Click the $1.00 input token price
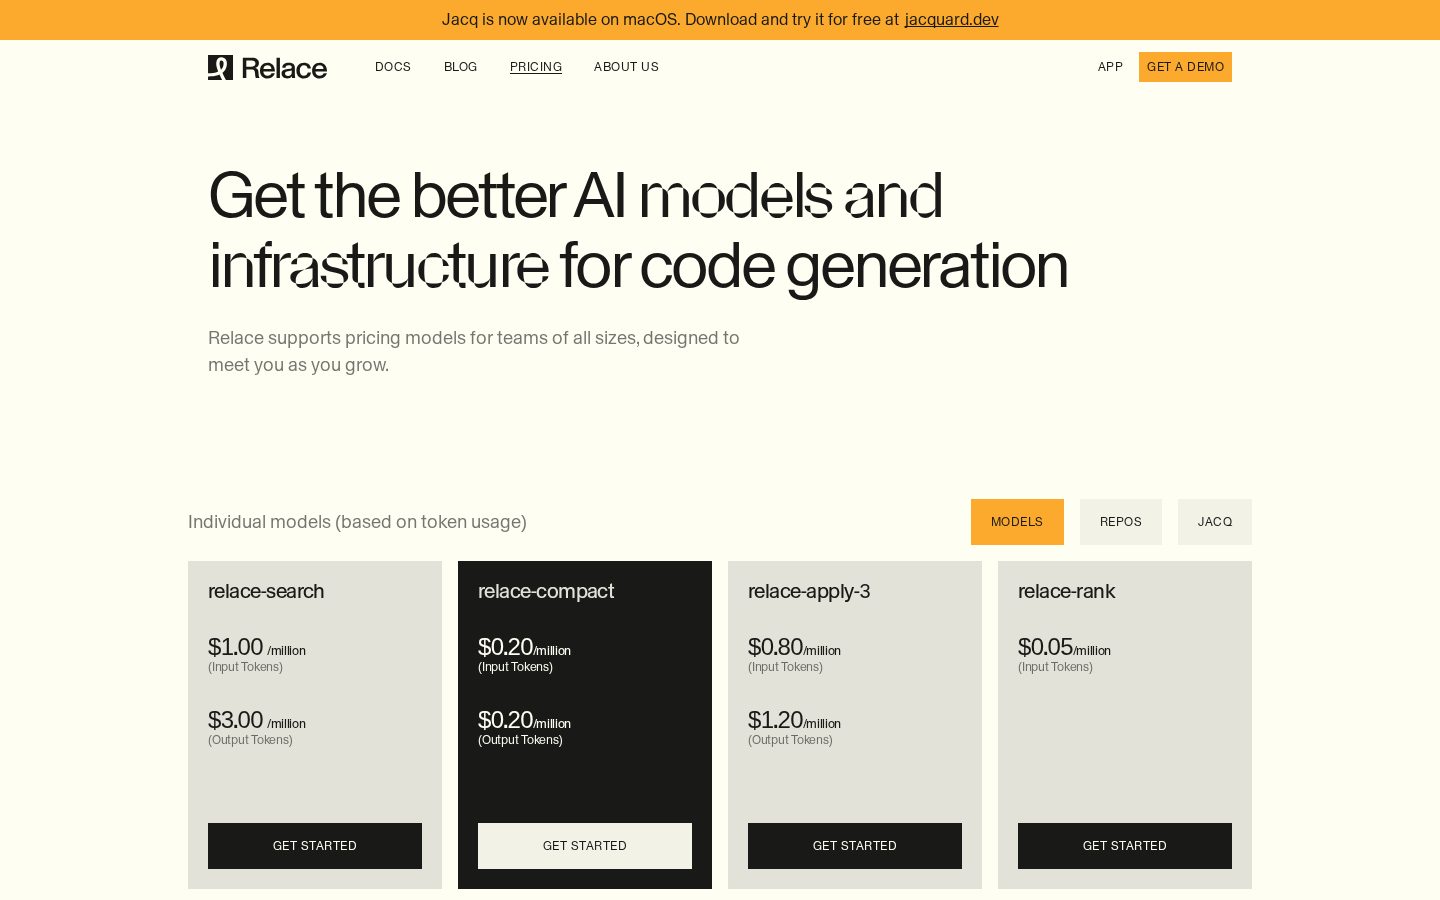 point(235,647)
